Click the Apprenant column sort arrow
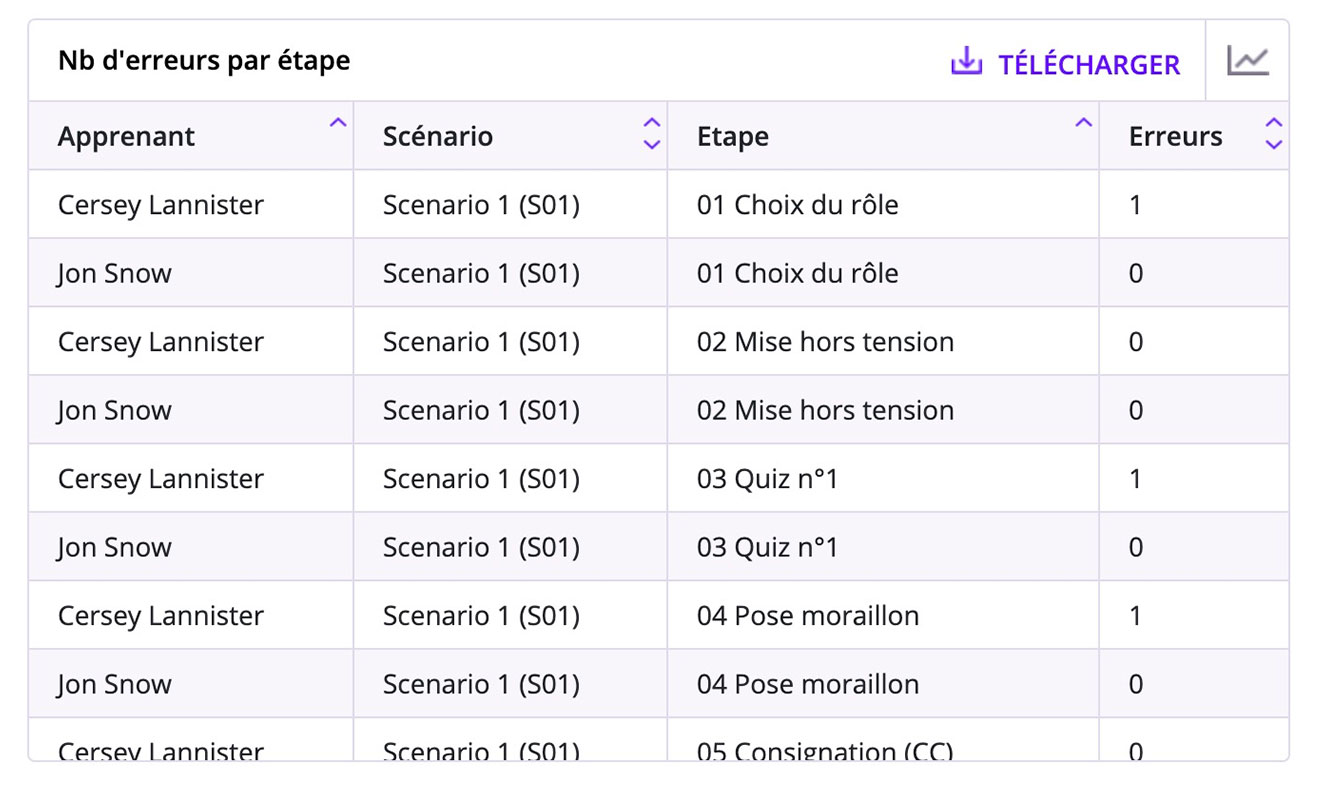Image resolution: width=1318 pixels, height=792 pixels. (x=338, y=123)
